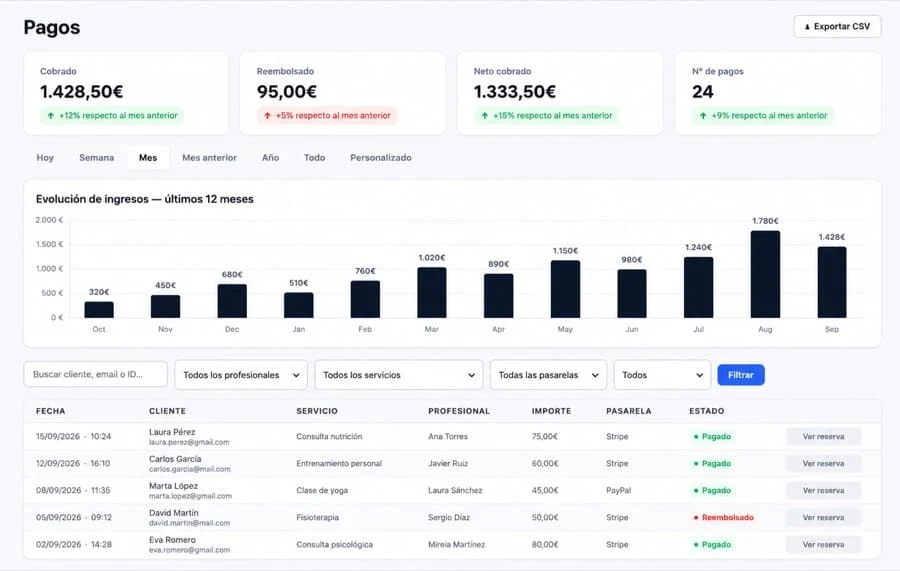Click the SERVICIO column header
900x571 pixels.
tap(317, 411)
